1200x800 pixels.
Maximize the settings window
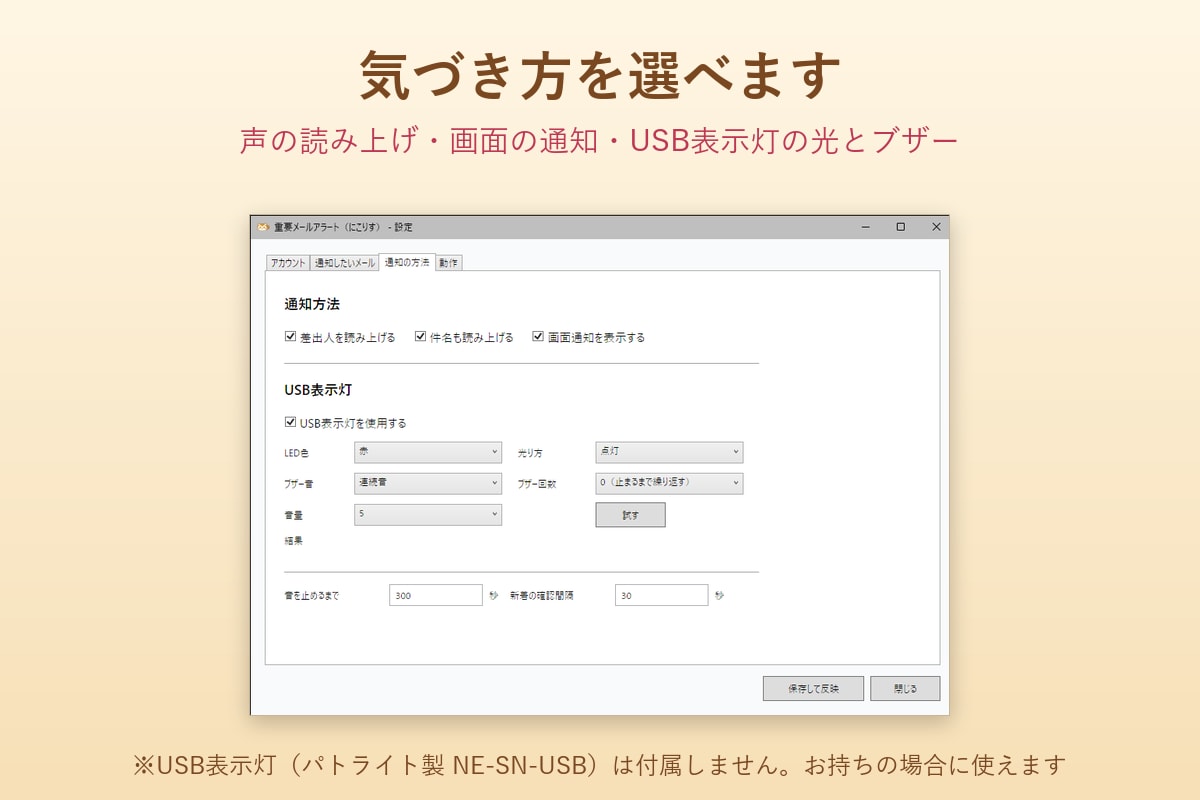900,227
